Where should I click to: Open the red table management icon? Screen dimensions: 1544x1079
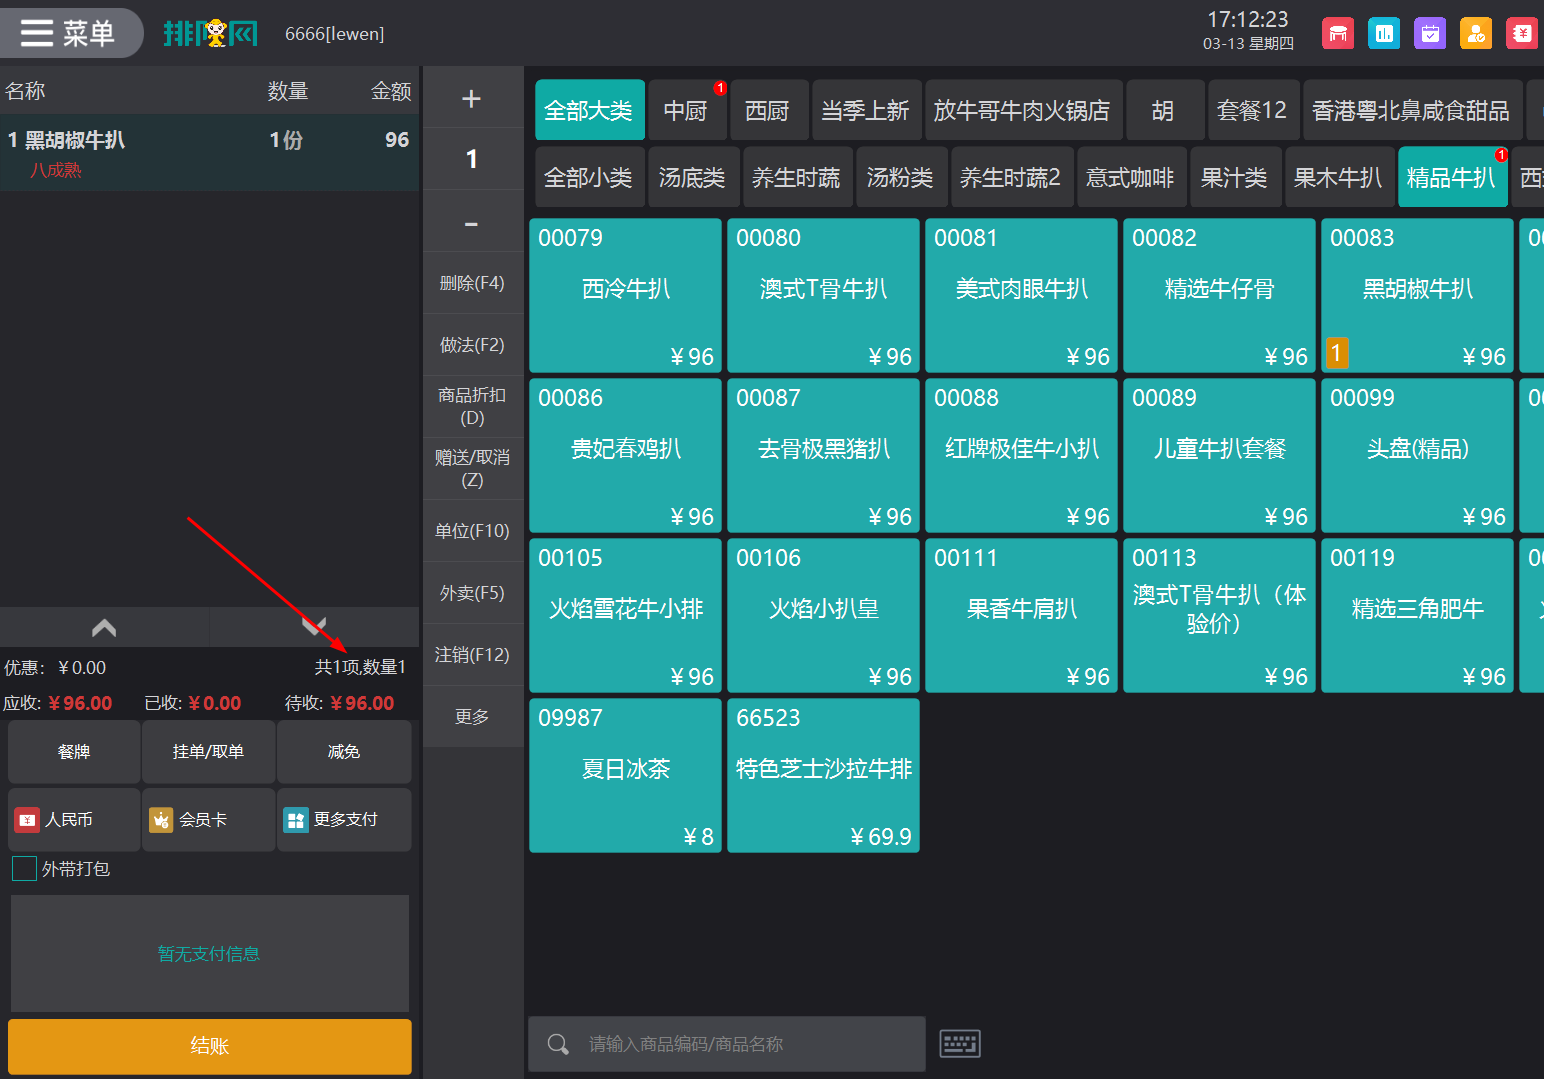tap(1337, 34)
